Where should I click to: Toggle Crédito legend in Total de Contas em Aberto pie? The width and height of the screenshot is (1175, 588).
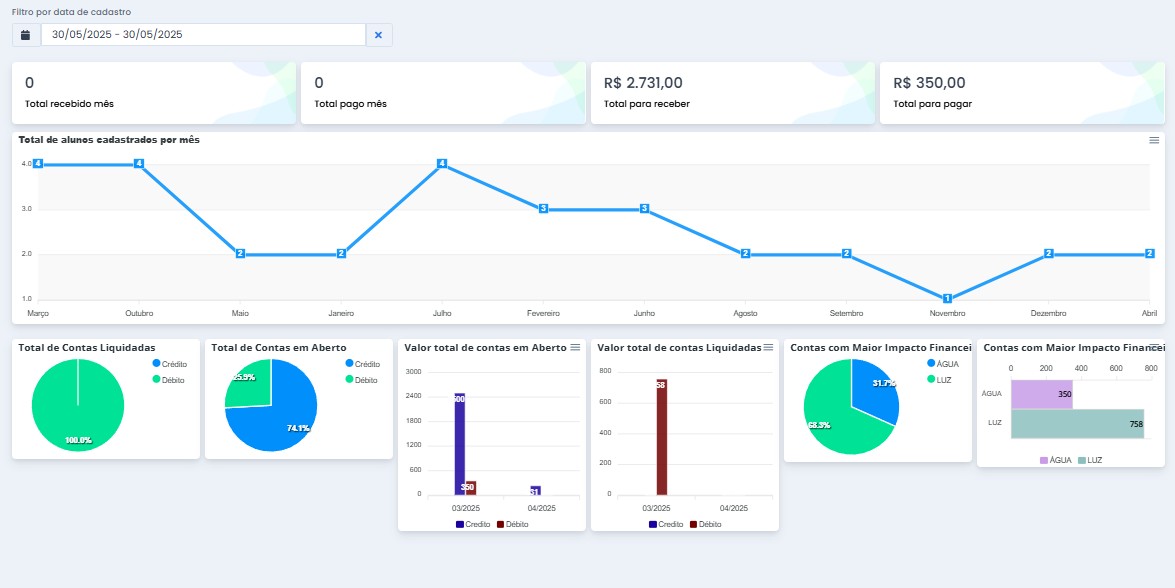(363, 363)
